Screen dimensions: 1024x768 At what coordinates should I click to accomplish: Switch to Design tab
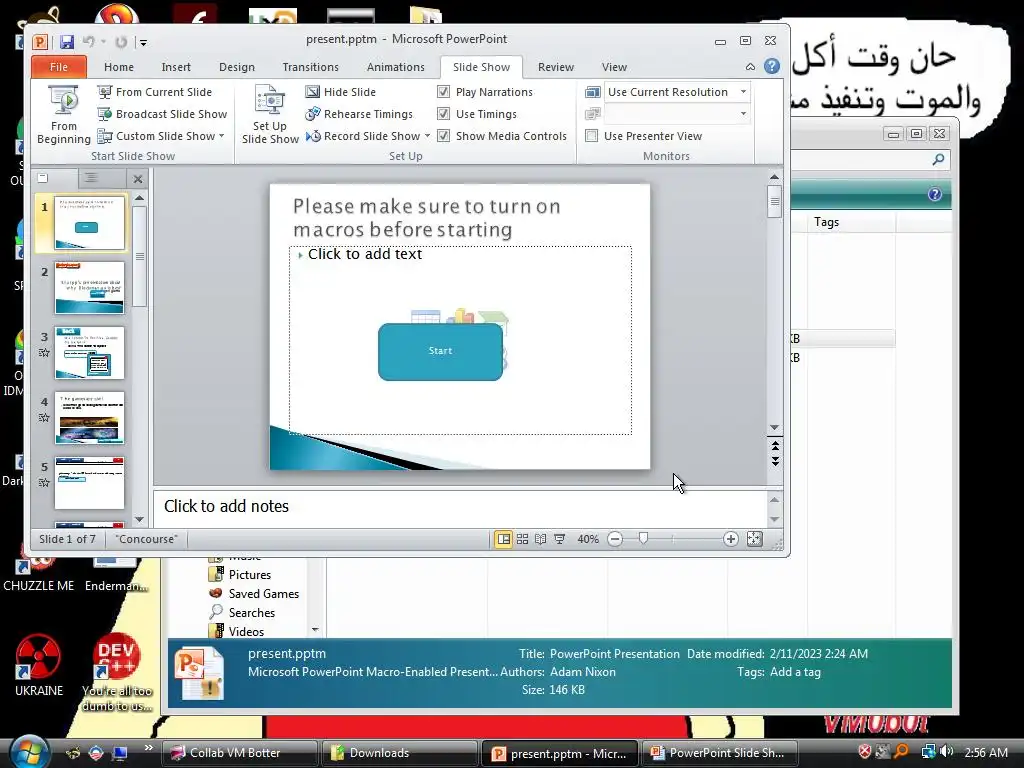click(x=237, y=67)
